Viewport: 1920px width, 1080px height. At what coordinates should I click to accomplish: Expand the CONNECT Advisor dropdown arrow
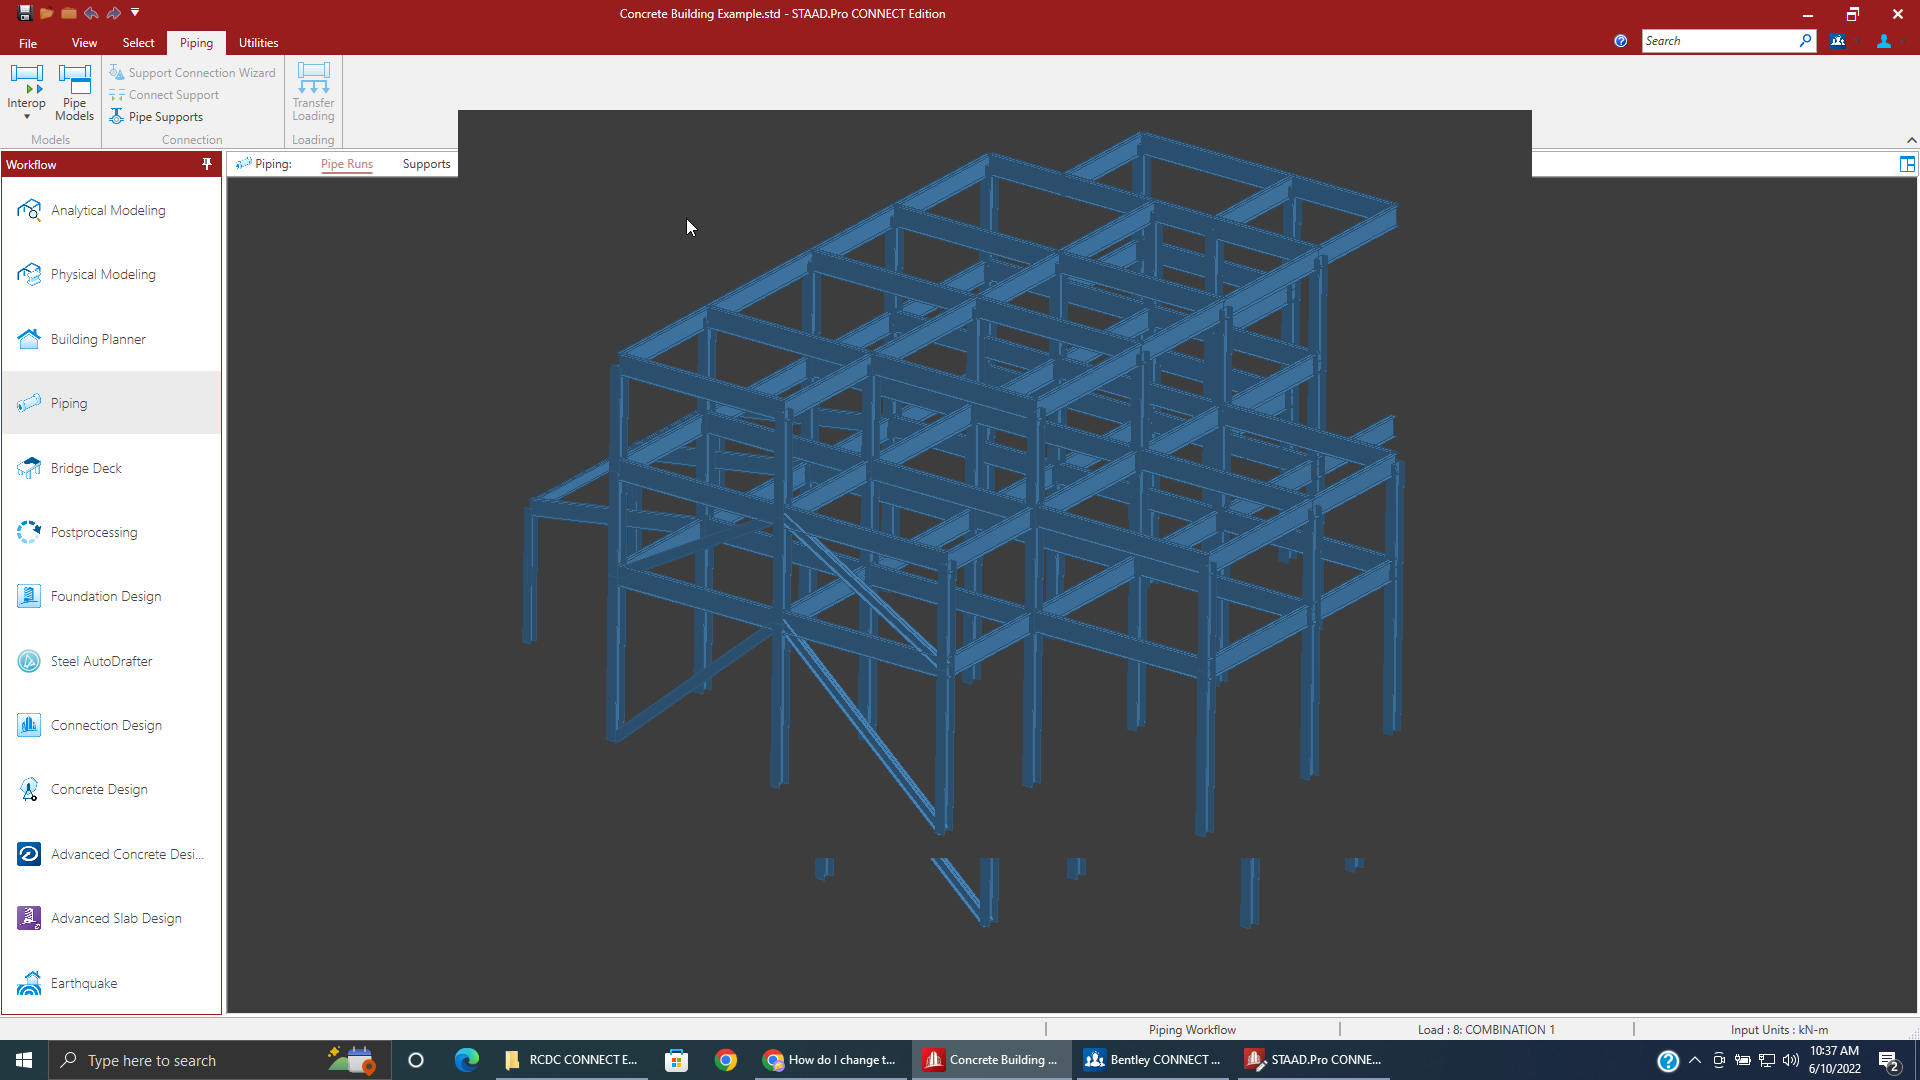point(1856,41)
